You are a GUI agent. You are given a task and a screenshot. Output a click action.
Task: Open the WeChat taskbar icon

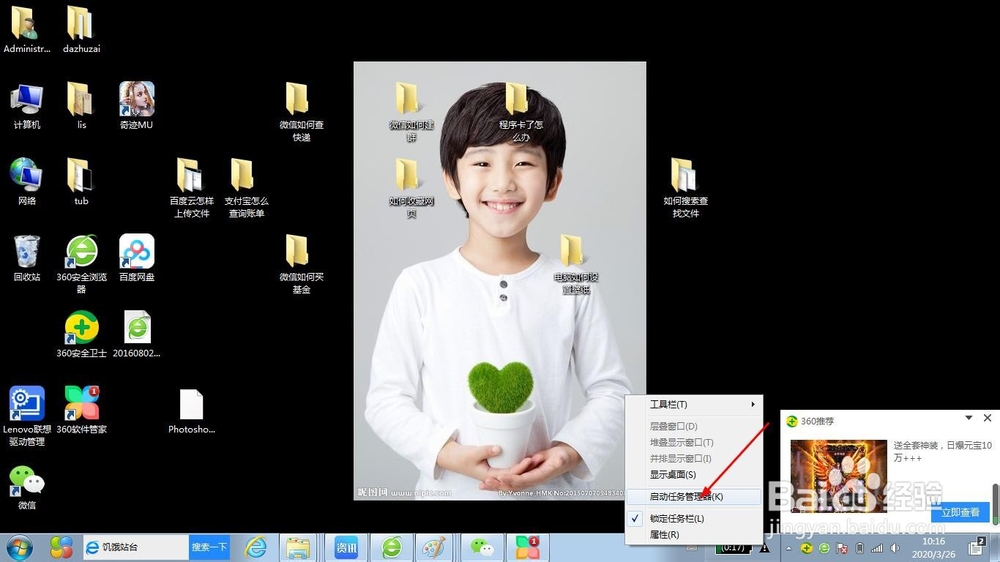click(x=482, y=547)
